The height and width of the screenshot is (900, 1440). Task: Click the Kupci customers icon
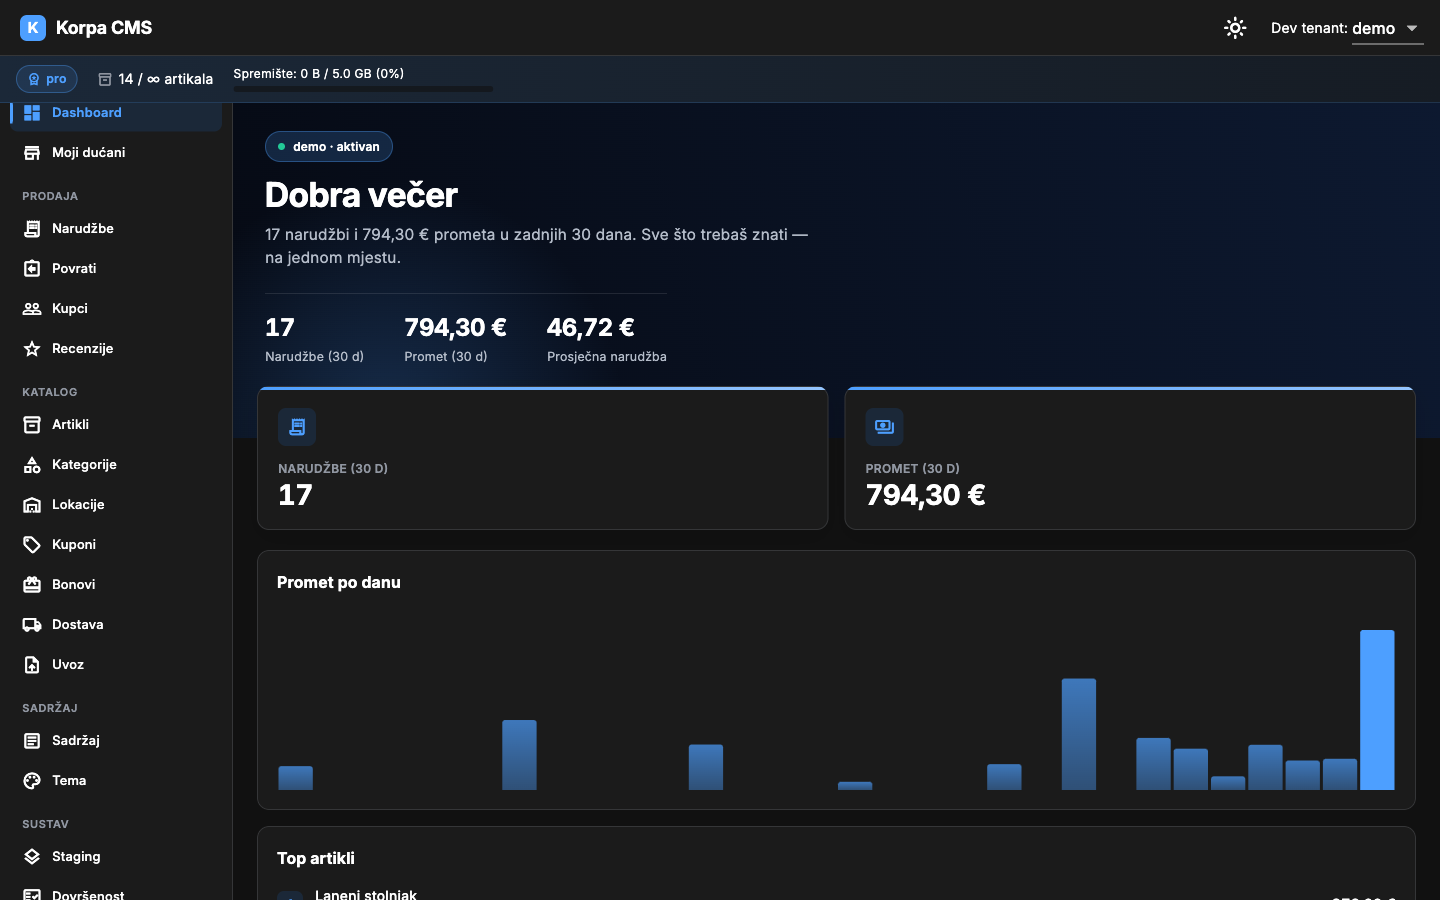pos(32,309)
